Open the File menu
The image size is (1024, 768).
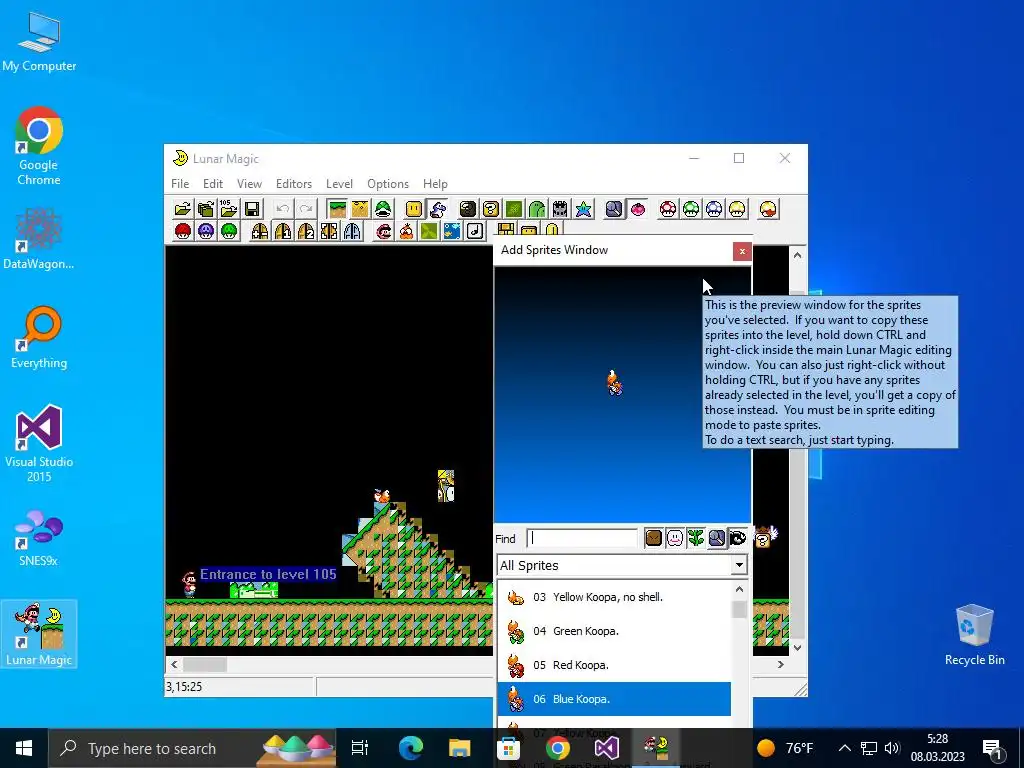[x=180, y=184]
